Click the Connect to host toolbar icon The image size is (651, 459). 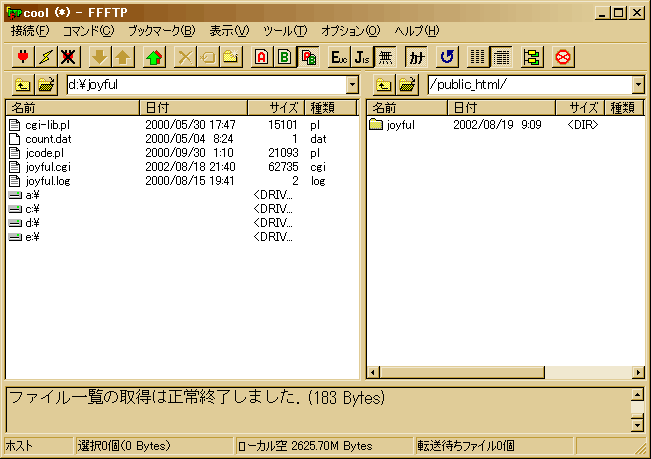click(x=19, y=57)
